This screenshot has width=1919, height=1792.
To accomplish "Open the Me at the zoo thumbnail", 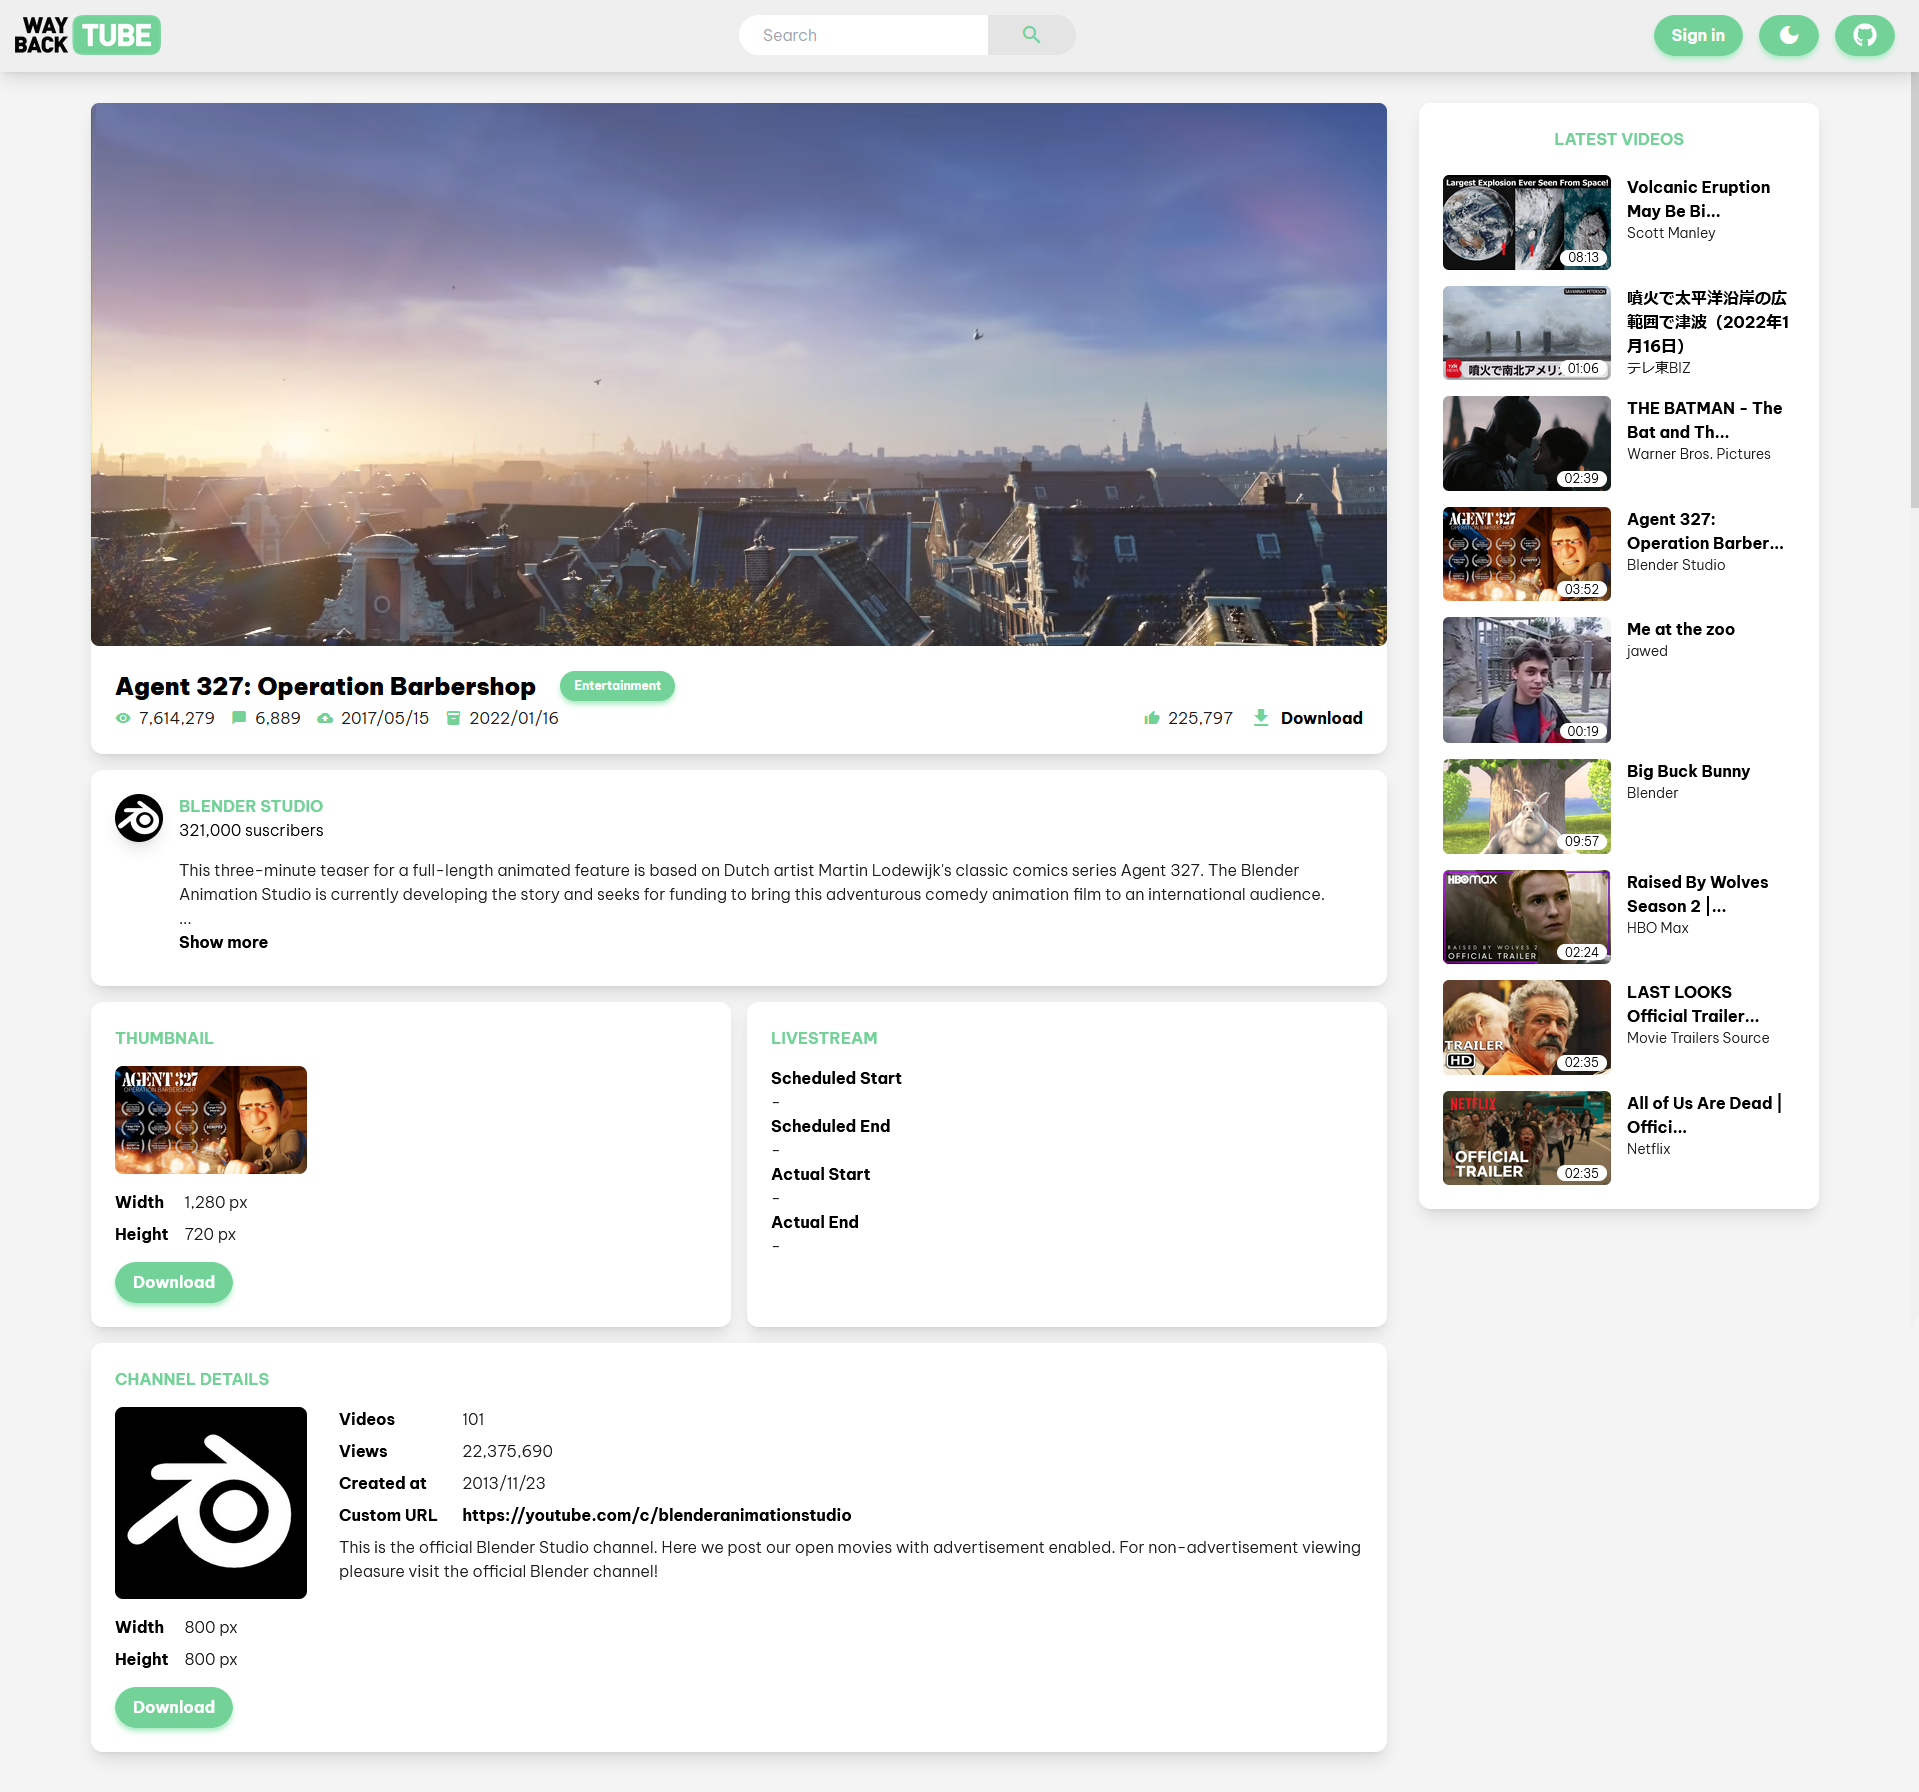I will pos(1527,680).
